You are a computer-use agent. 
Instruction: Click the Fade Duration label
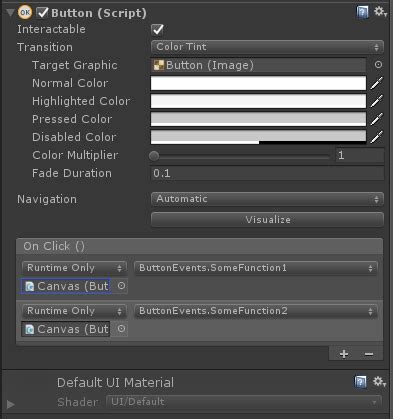point(72,173)
